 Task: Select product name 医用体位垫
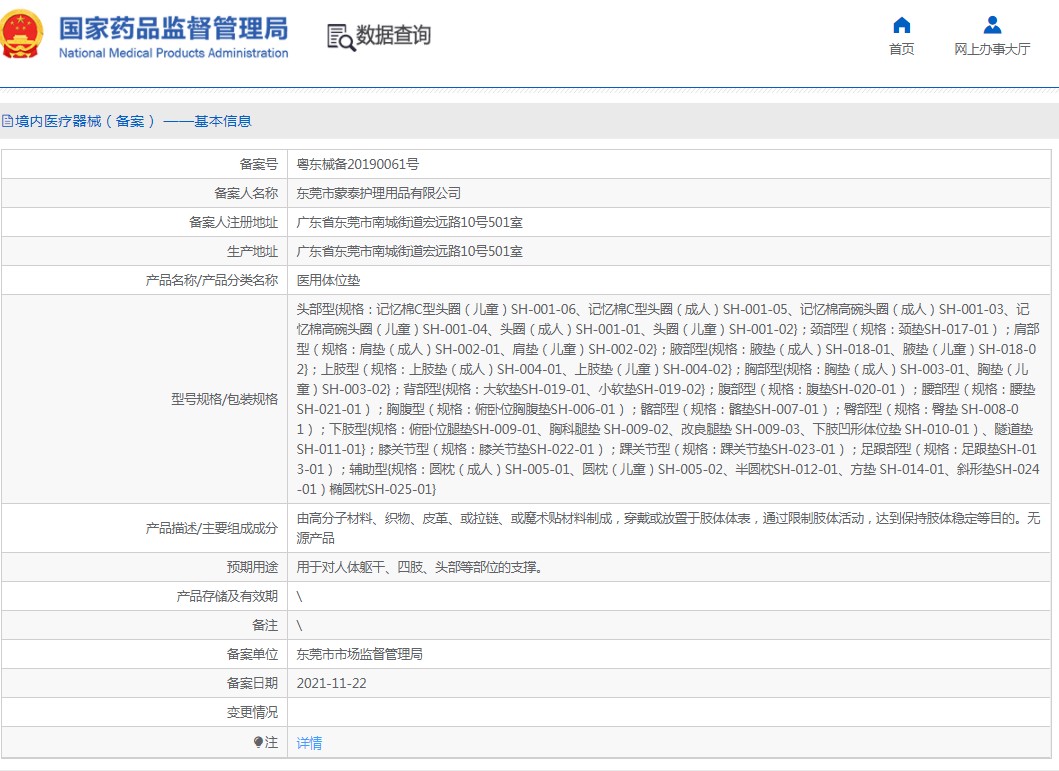pos(328,280)
